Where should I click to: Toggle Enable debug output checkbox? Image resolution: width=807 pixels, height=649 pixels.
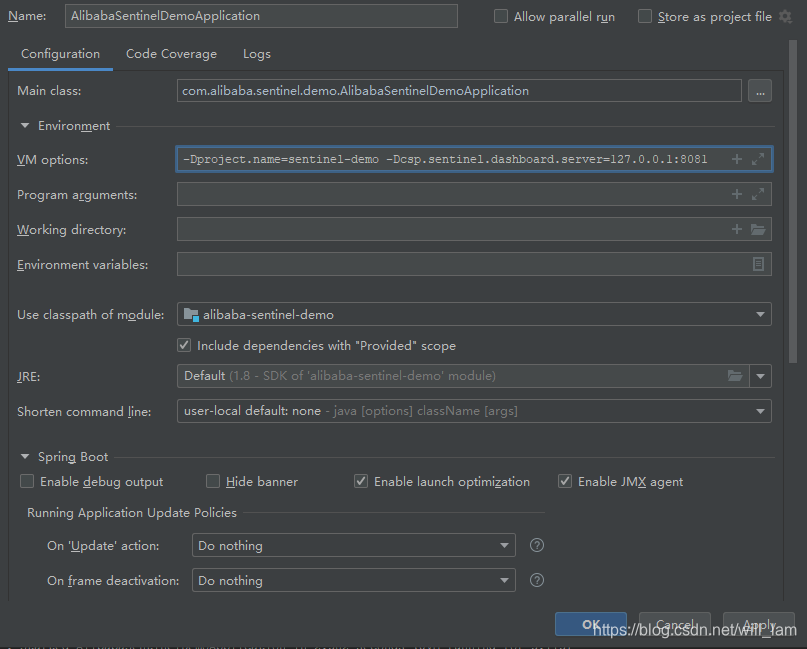pos(27,481)
